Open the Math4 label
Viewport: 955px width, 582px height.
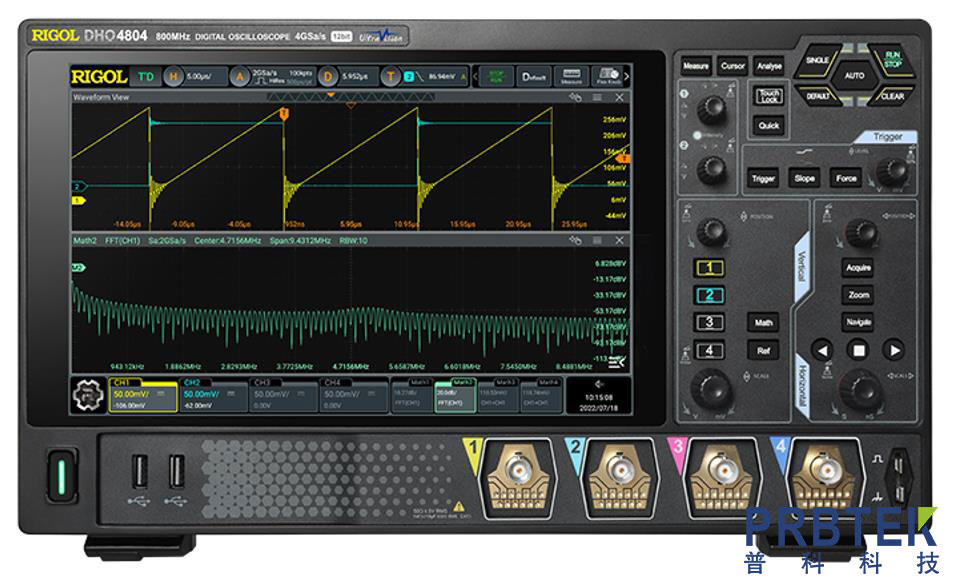(548, 382)
